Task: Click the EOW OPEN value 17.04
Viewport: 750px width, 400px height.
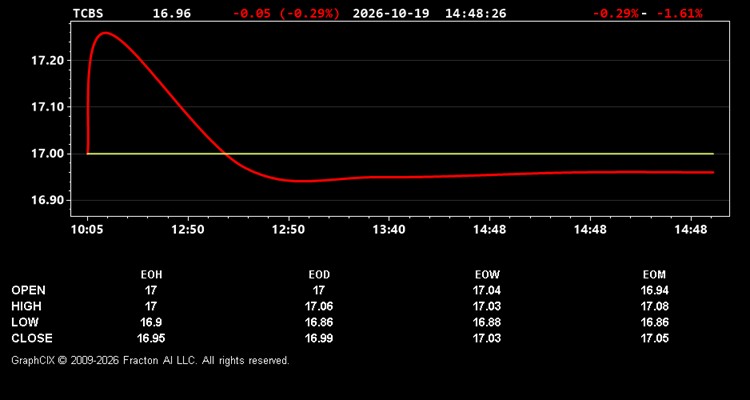Action: click(x=487, y=290)
